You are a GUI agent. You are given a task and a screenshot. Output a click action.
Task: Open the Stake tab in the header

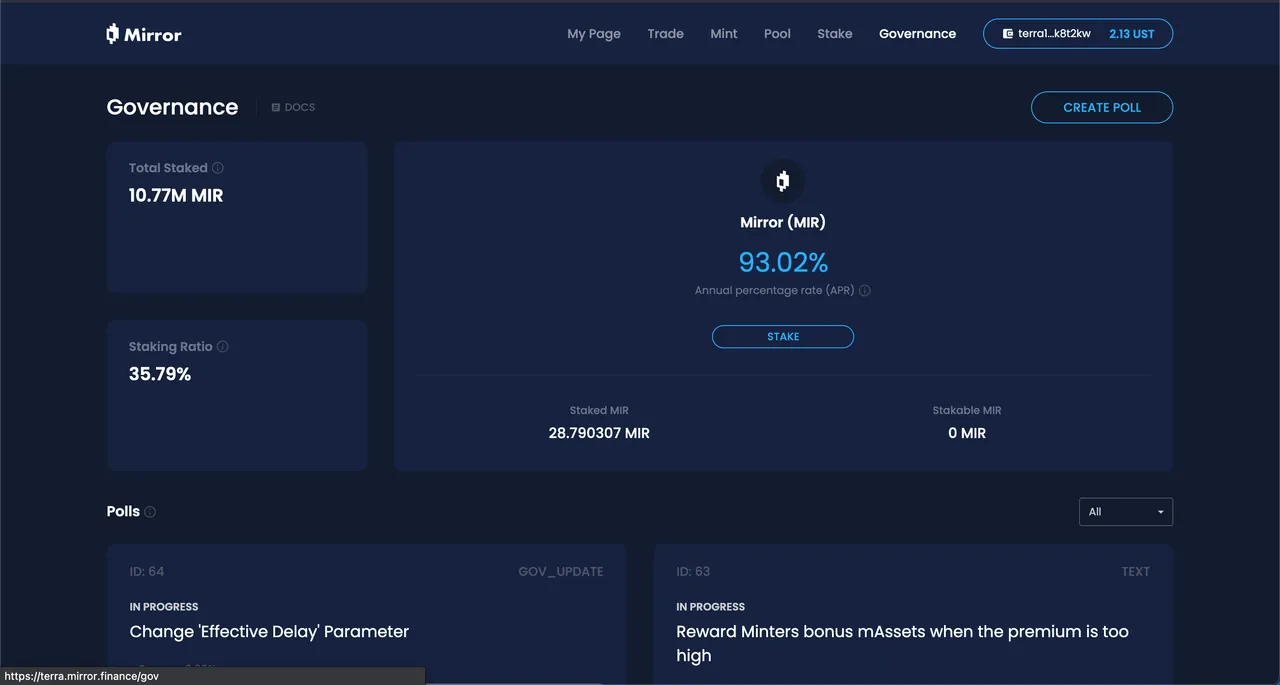pos(835,34)
